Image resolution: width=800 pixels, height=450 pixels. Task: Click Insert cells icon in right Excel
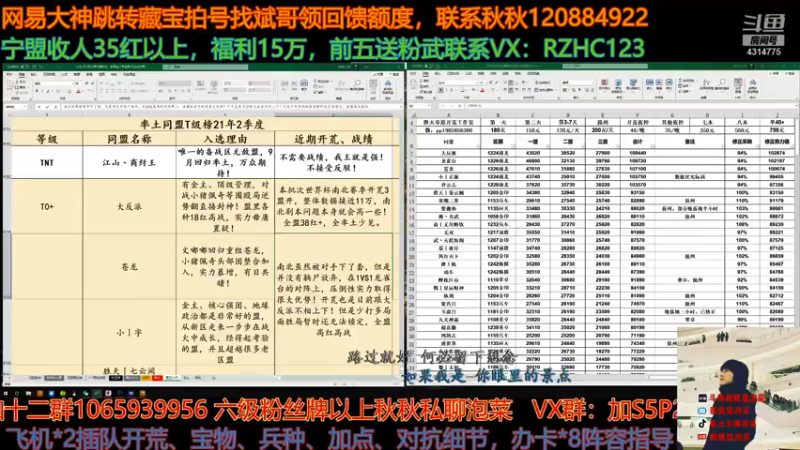pos(649,83)
